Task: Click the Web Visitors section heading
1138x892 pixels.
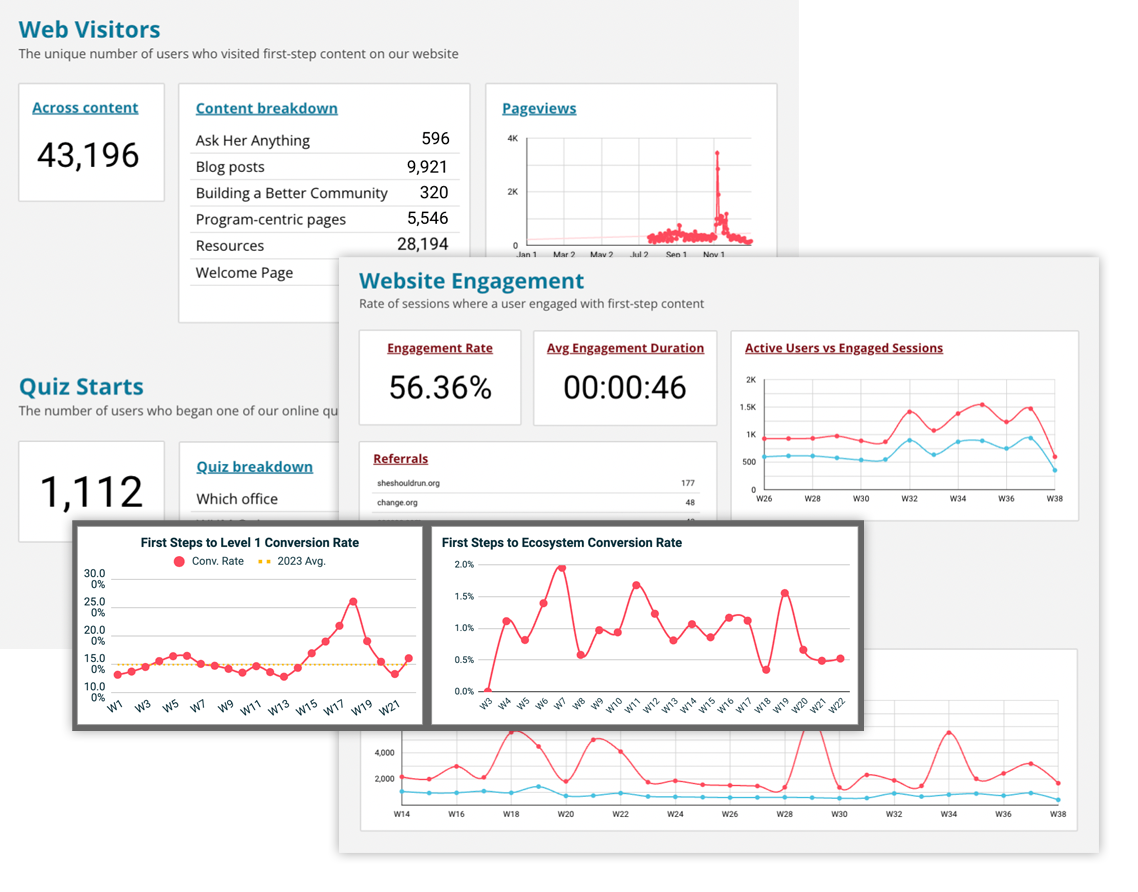Action: (x=89, y=29)
